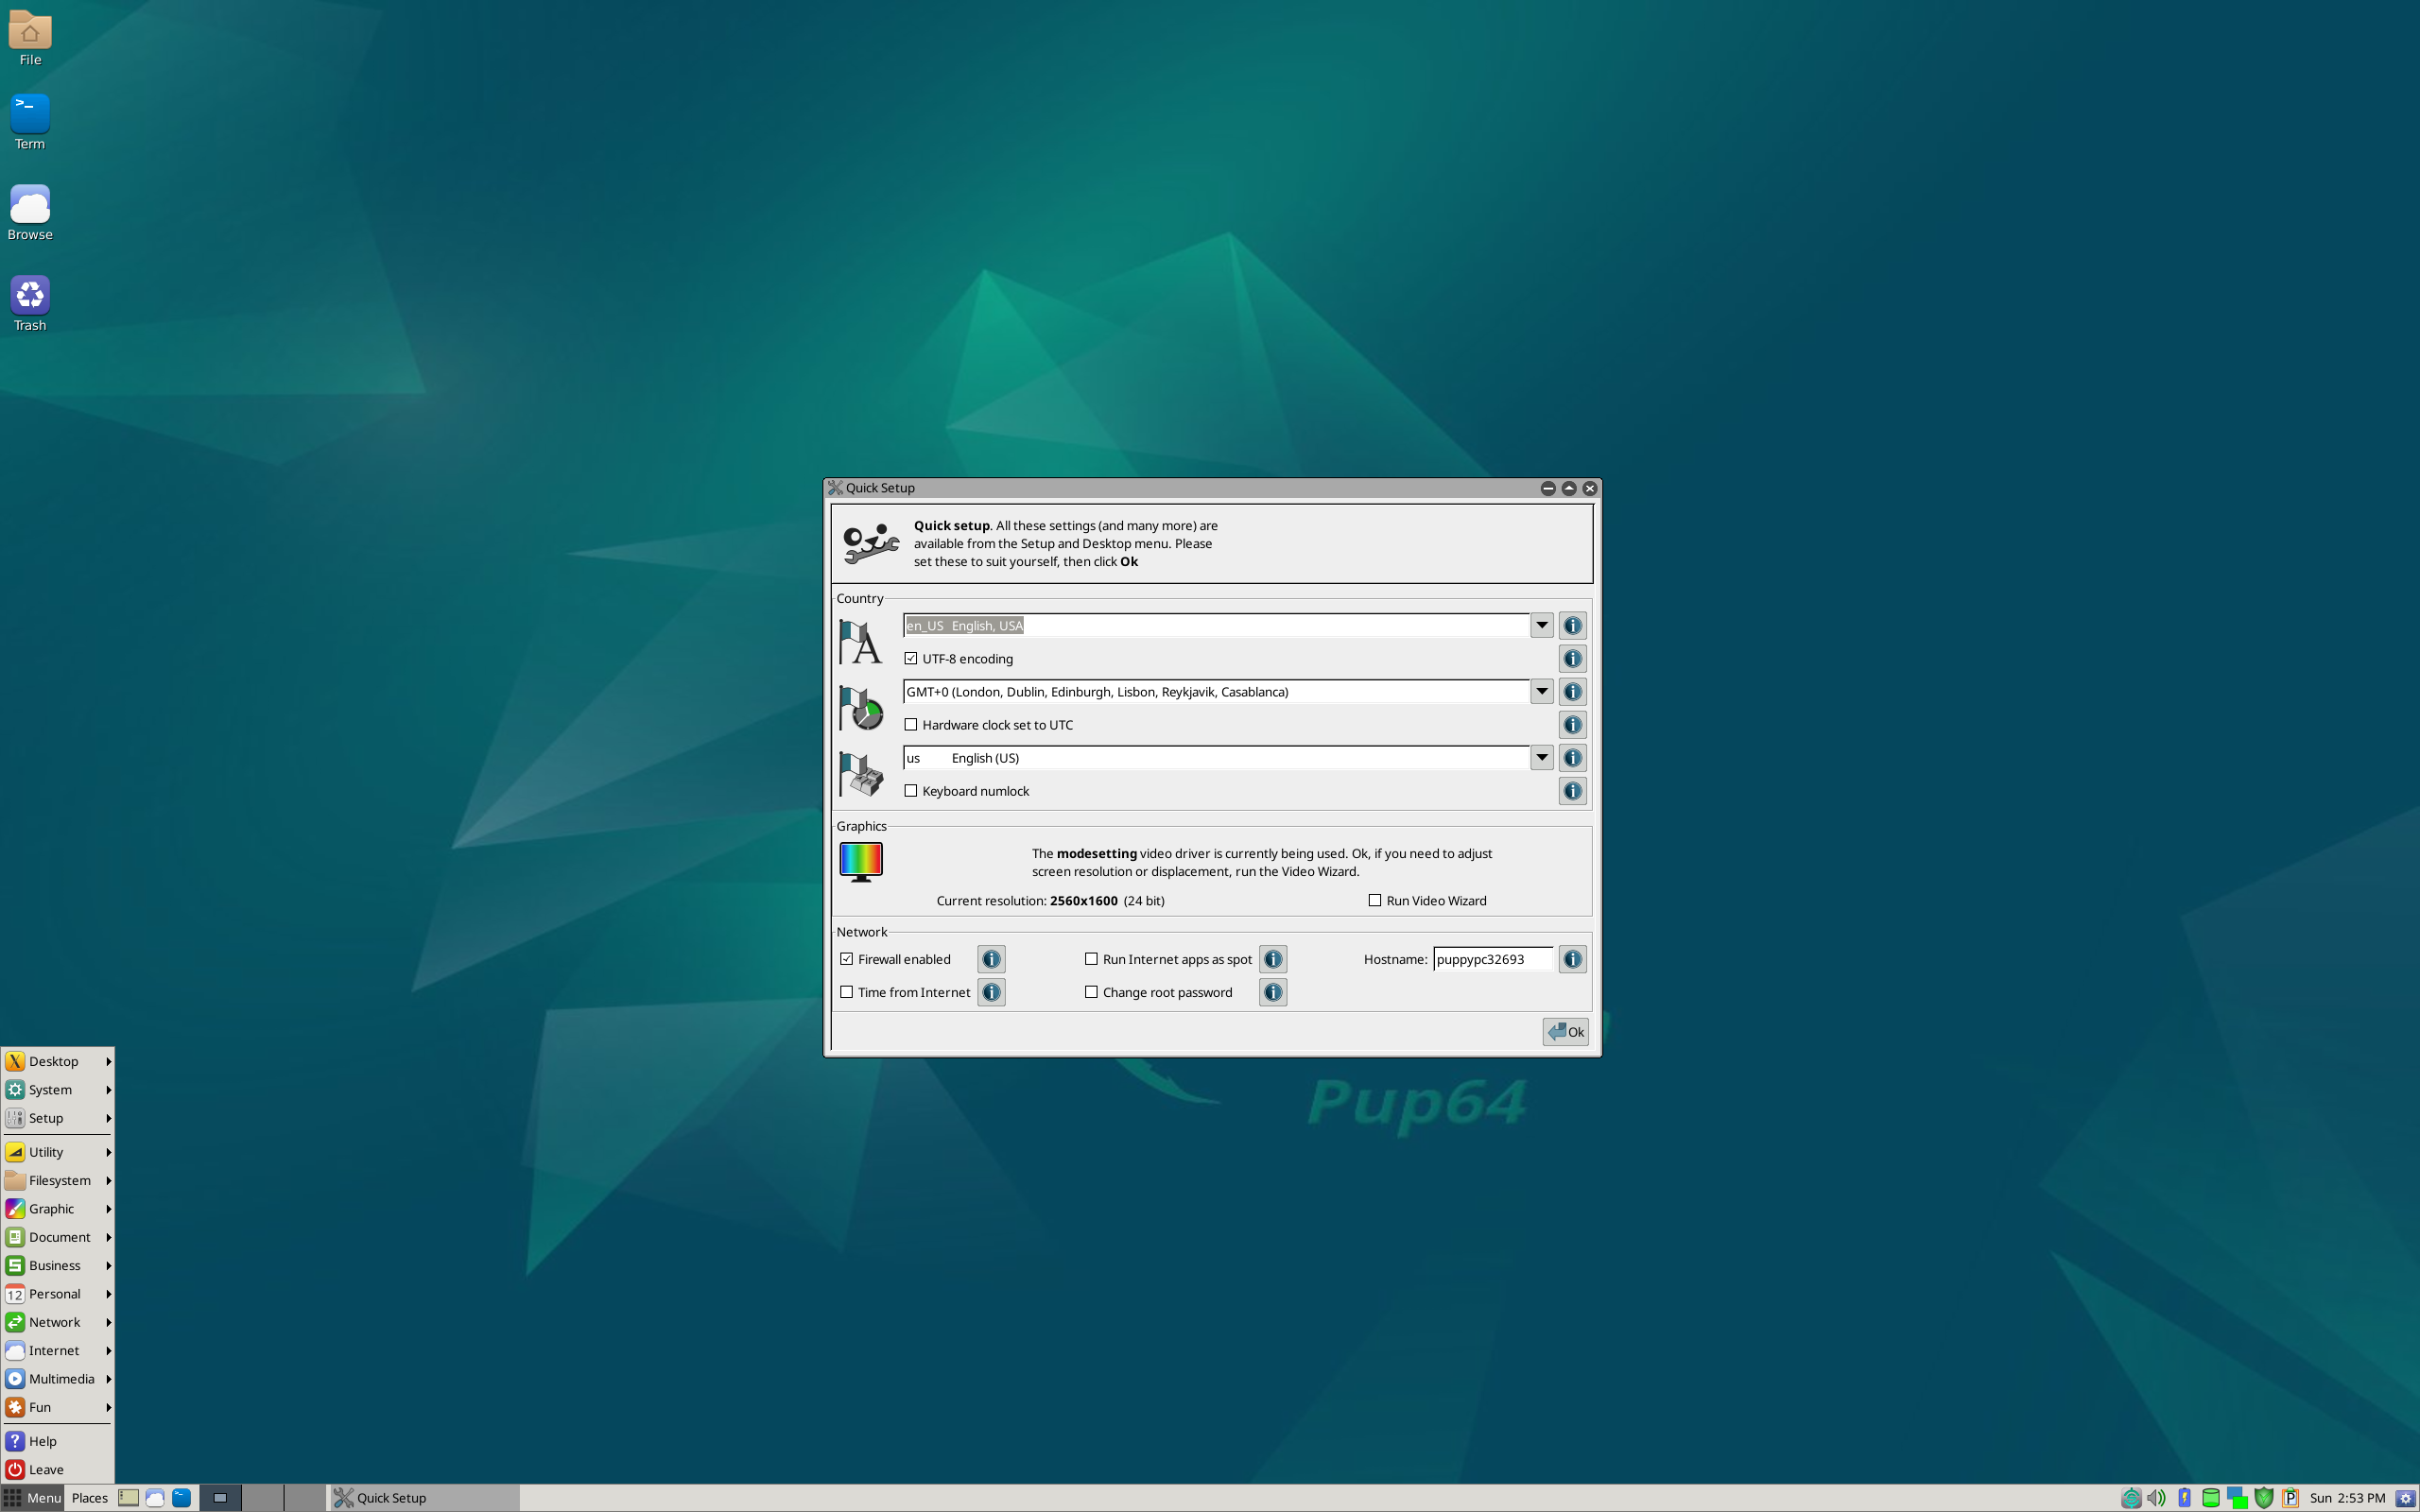Click the Sun 2:53 PM clock
The image size is (2420, 1512).
2347,1497
